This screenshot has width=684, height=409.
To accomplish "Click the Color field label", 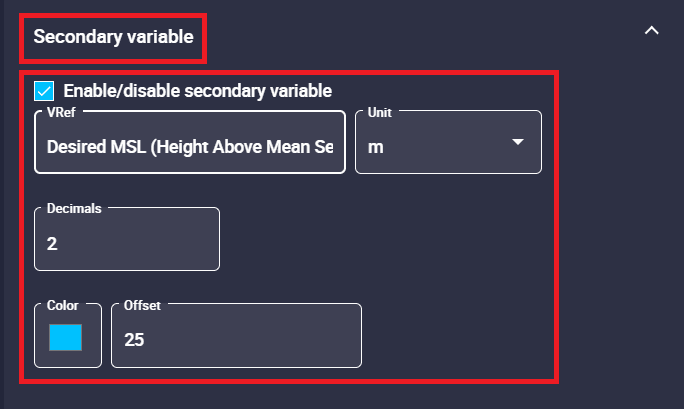I will click(62, 305).
